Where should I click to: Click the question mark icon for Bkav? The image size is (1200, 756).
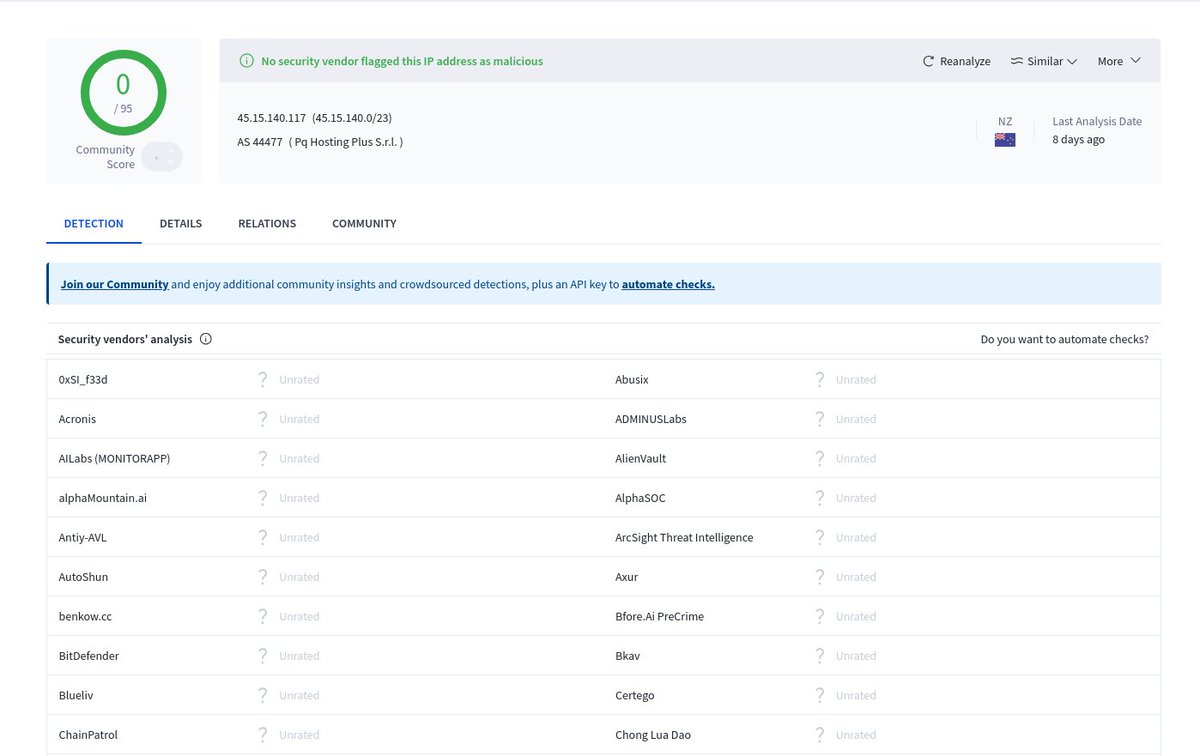[820, 656]
